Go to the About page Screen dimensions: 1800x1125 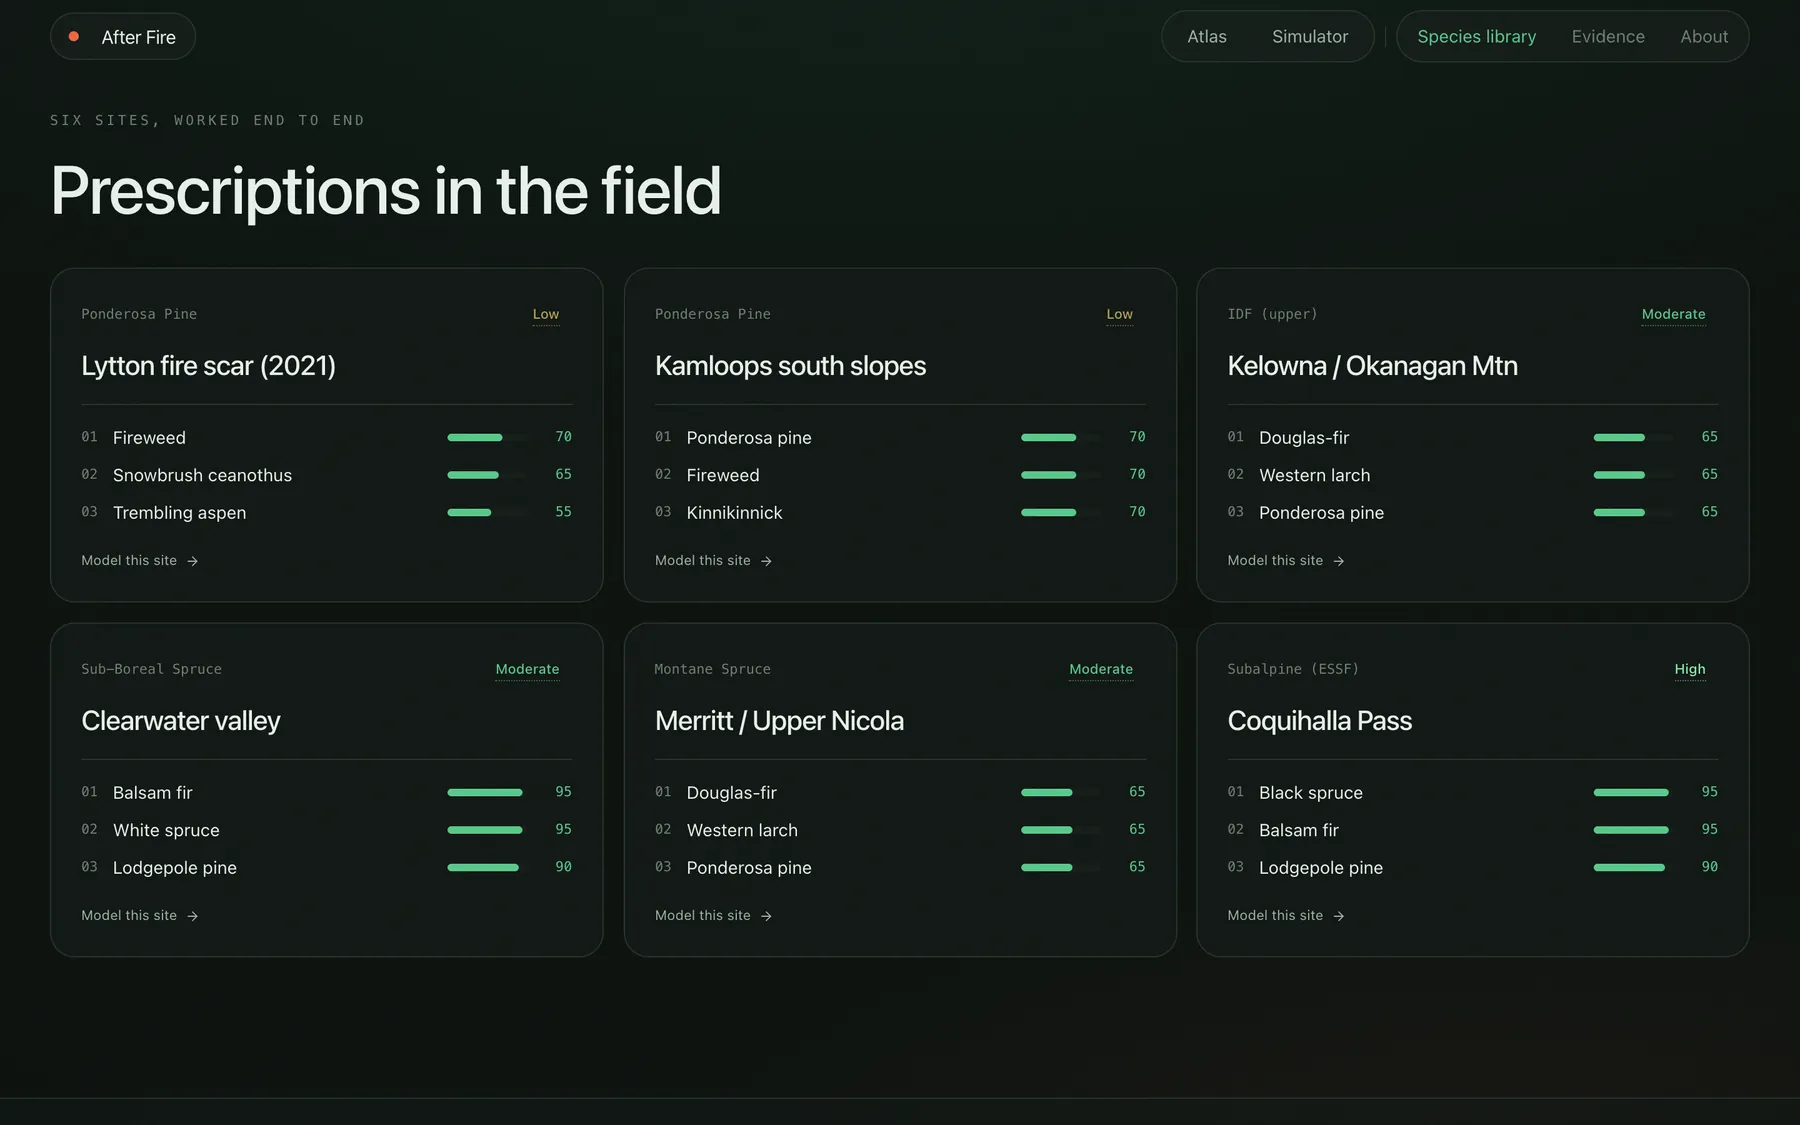1704,37
